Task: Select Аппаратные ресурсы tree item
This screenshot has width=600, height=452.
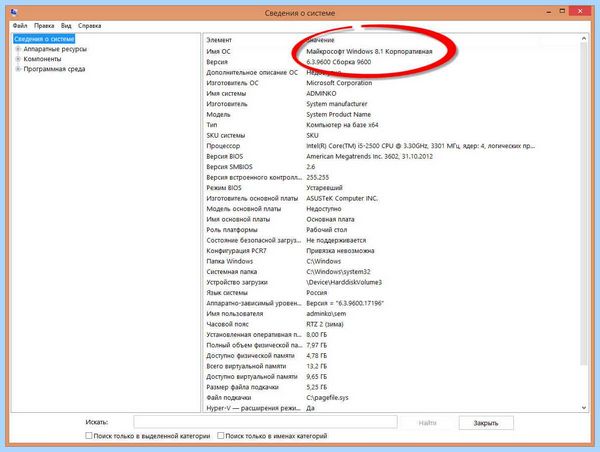Action: pyautogui.click(x=55, y=49)
